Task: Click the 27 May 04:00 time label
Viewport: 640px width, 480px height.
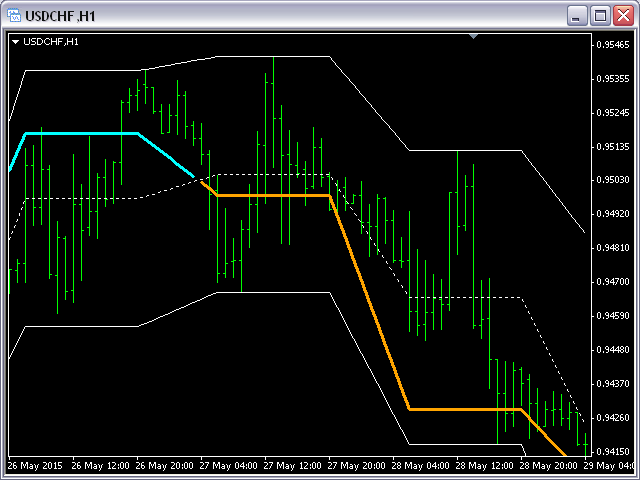Action: pyautogui.click(x=228, y=466)
